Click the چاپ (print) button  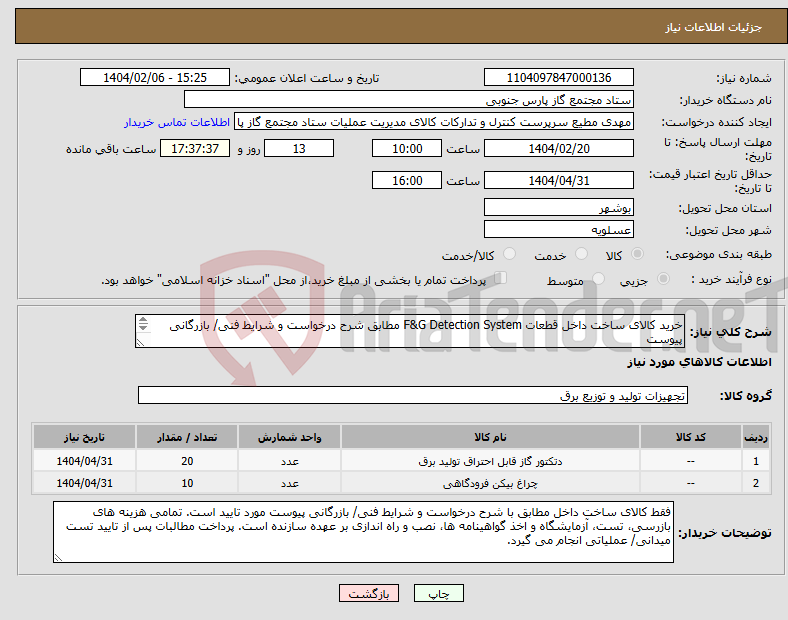438,593
